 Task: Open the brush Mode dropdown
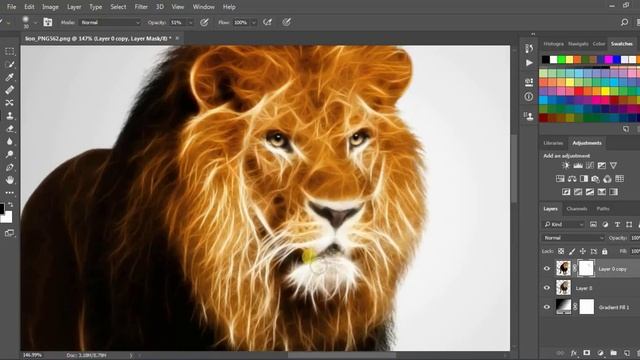coord(110,22)
